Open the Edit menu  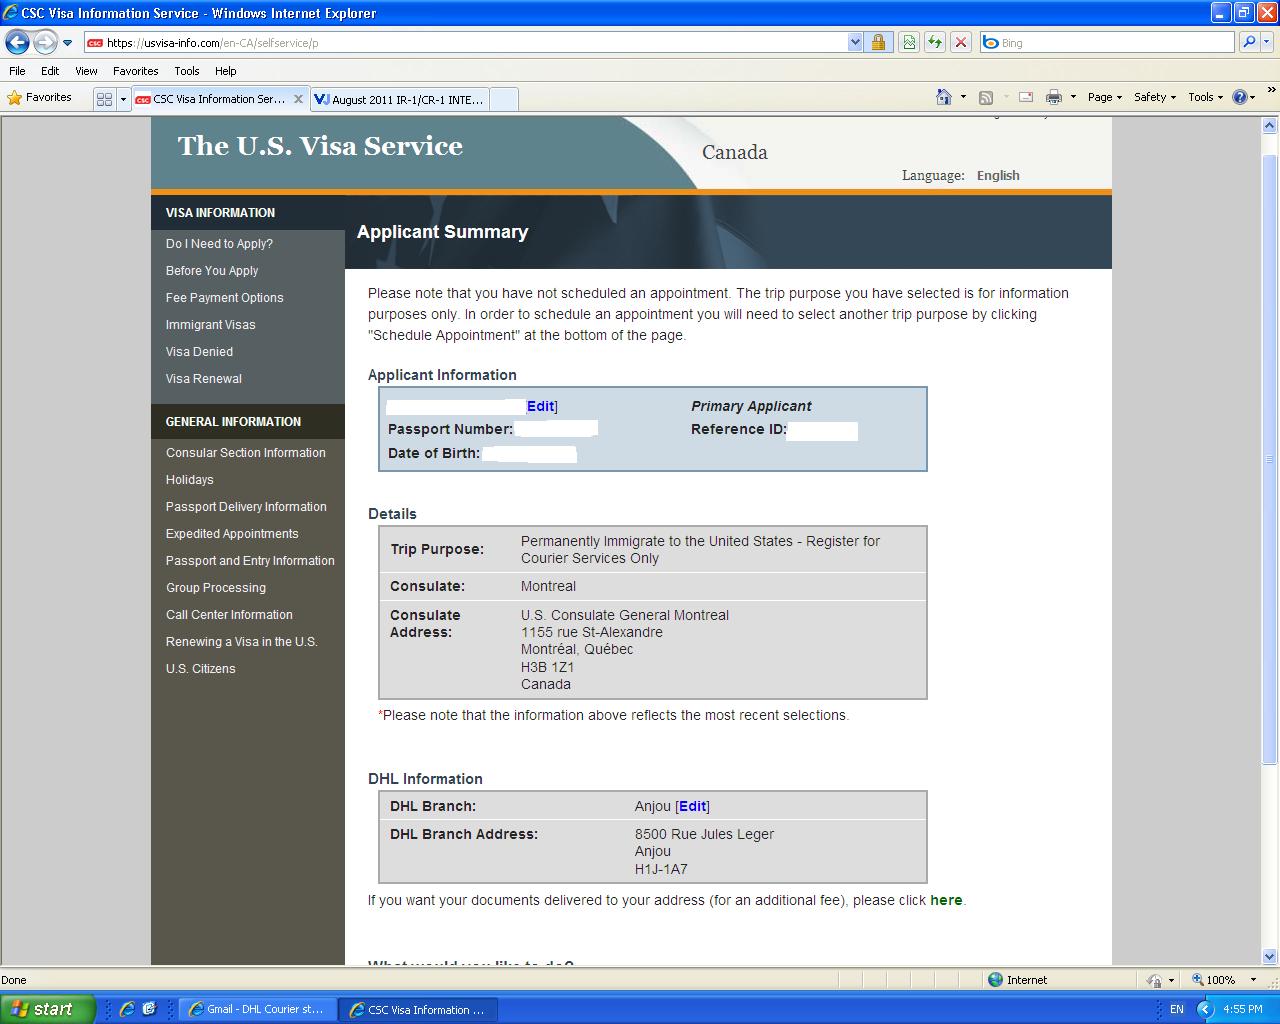click(50, 71)
